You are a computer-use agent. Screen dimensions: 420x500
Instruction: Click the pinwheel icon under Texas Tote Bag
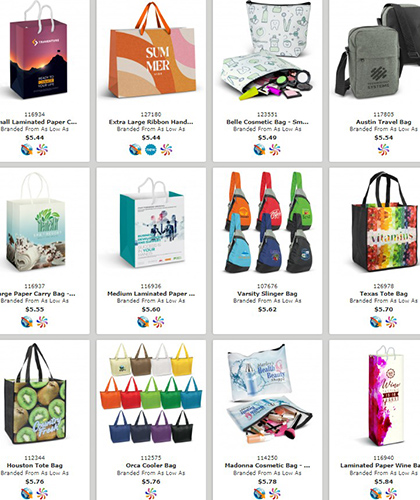pyautogui.click(x=391, y=322)
